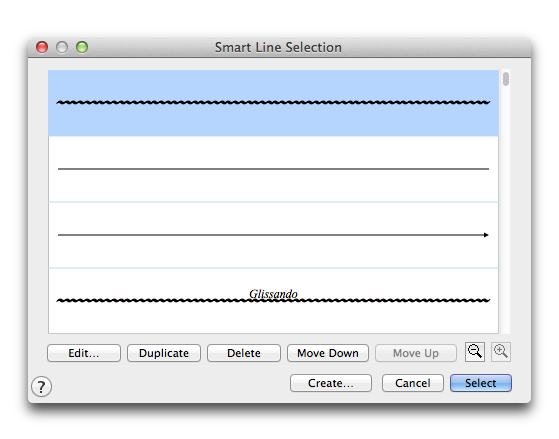Image resolution: width=559 pixels, height=439 pixels.
Task: Delete the selected smart line
Action: click(x=244, y=353)
